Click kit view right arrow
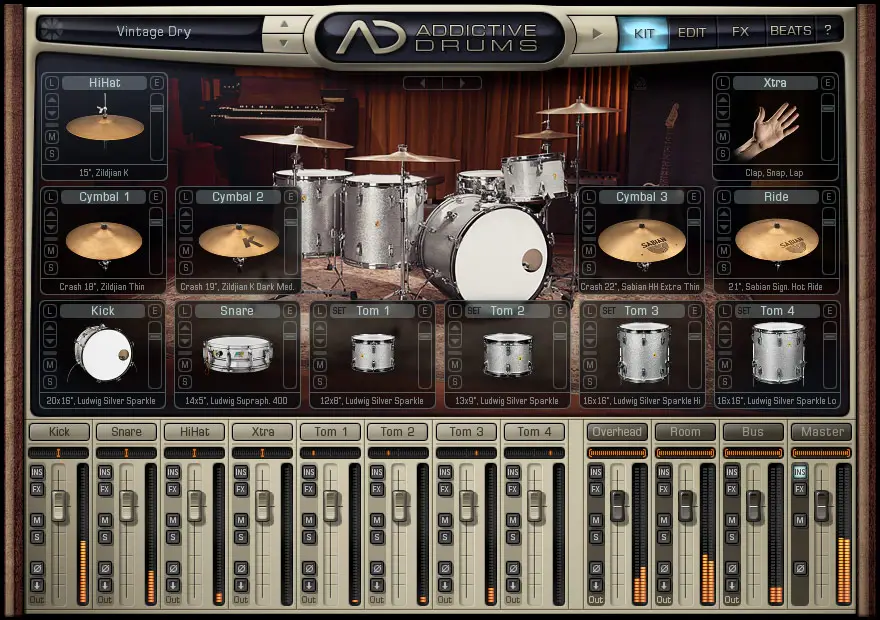This screenshot has height=620, width=880. click(462, 83)
